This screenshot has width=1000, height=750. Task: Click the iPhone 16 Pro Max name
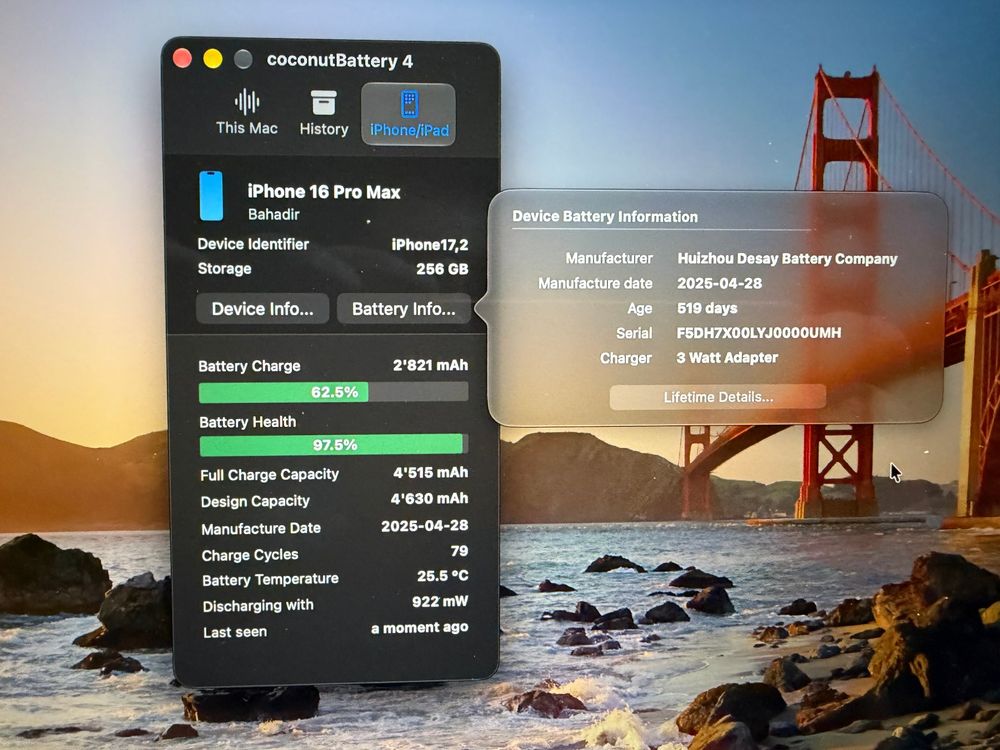324,192
